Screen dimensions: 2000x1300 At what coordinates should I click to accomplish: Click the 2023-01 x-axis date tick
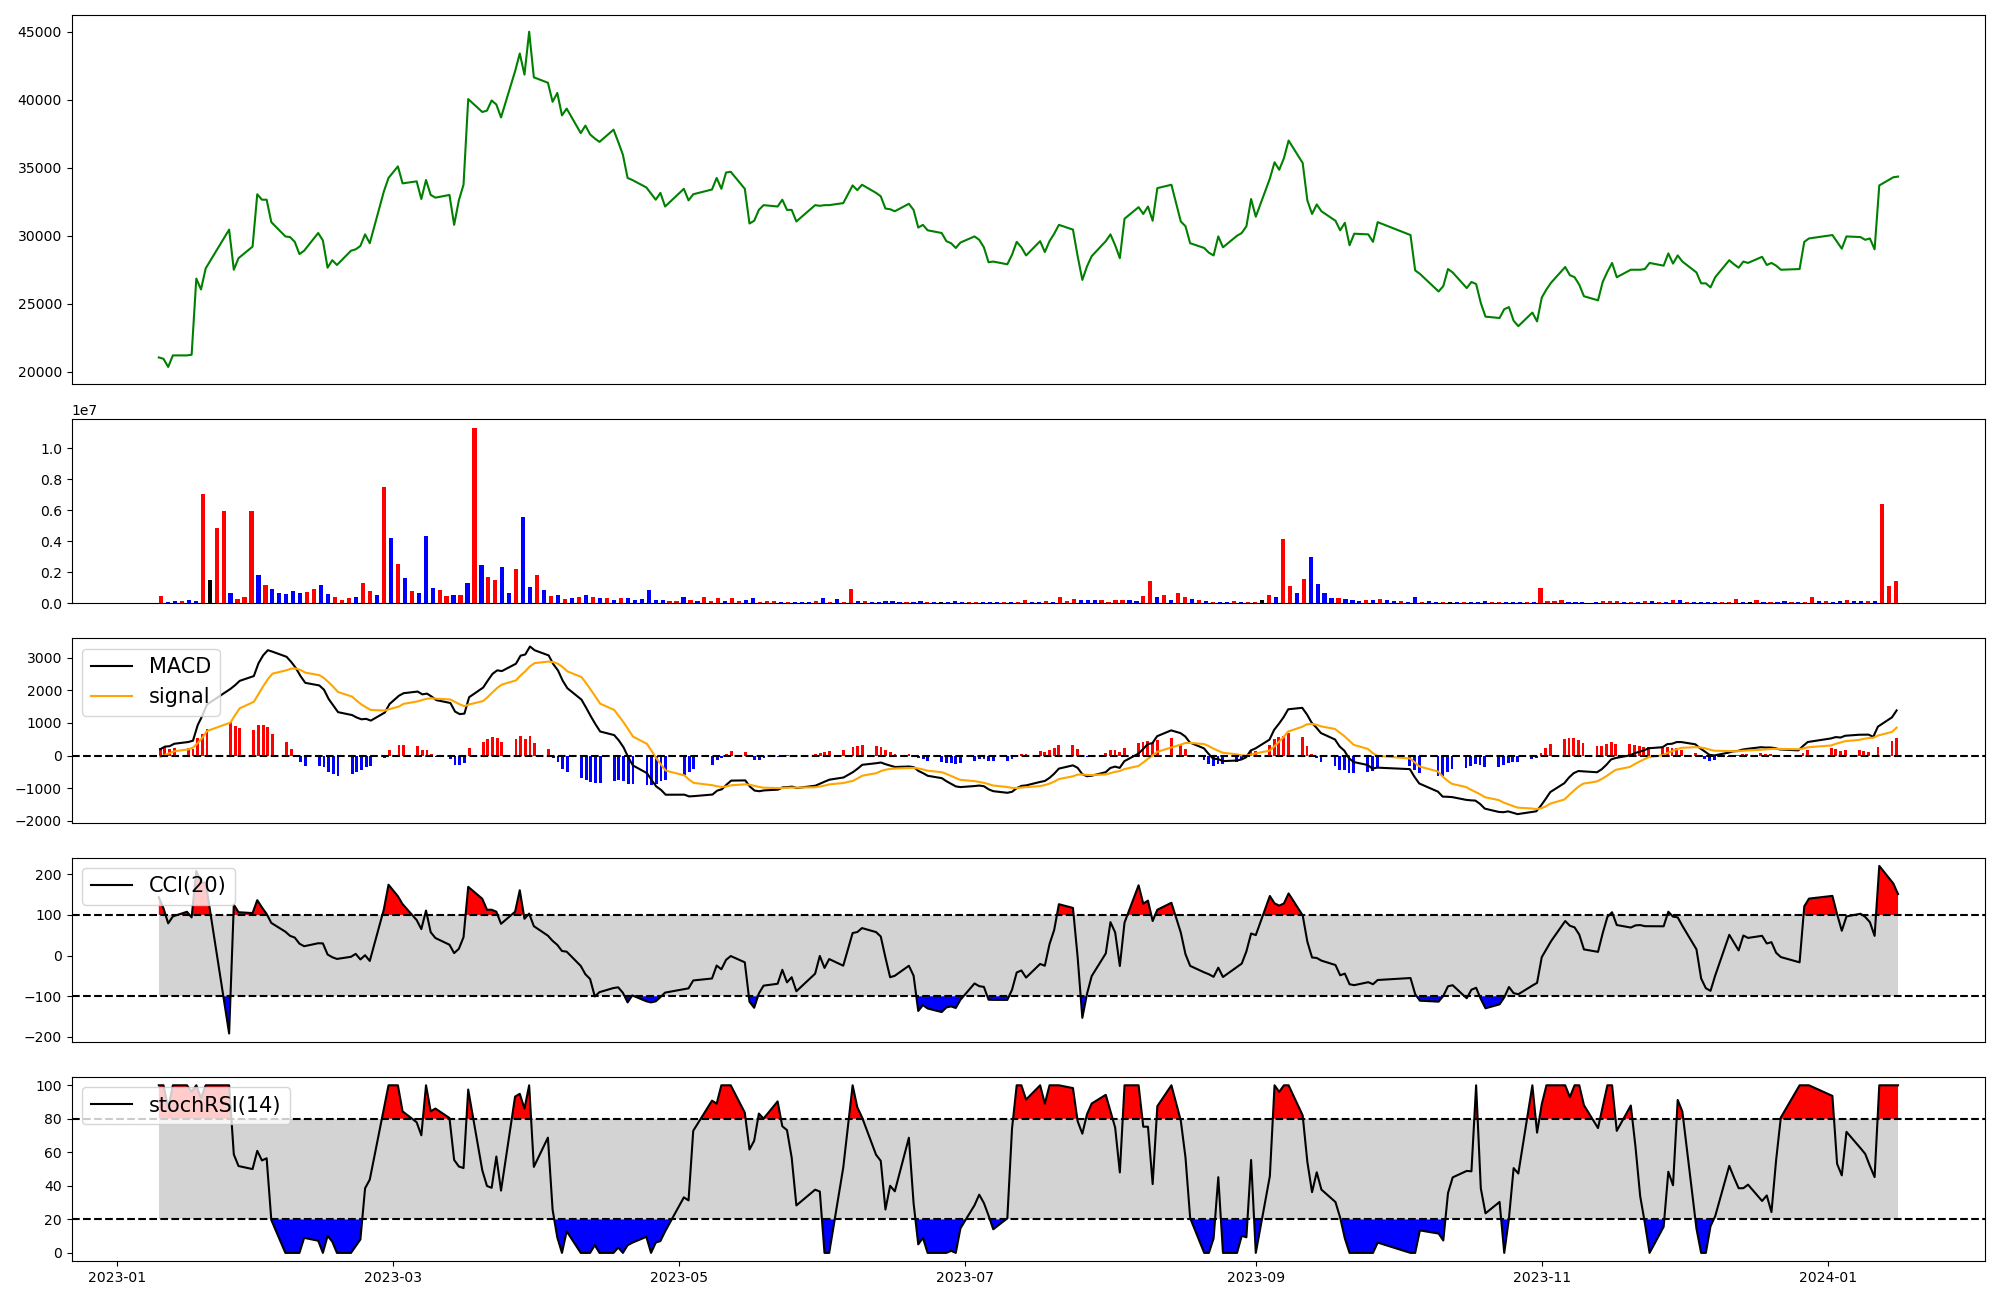pos(117,1276)
